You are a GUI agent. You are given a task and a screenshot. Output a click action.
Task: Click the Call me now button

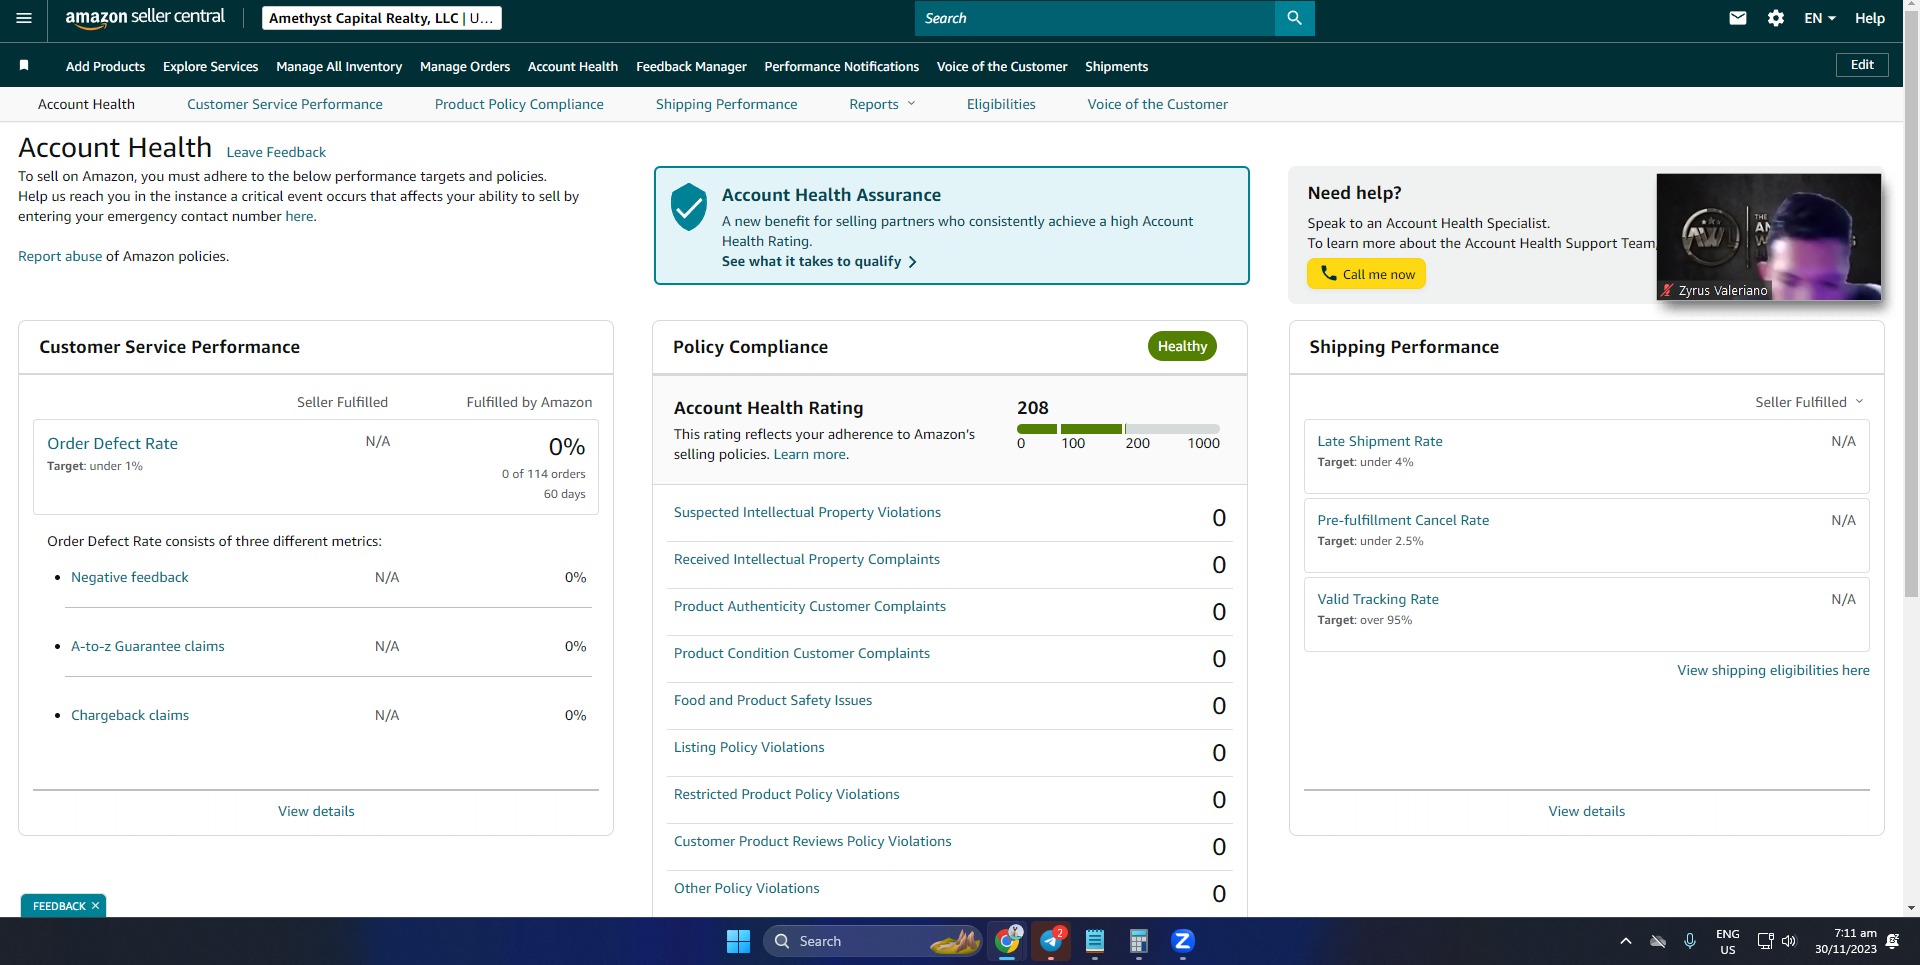[x=1366, y=274]
